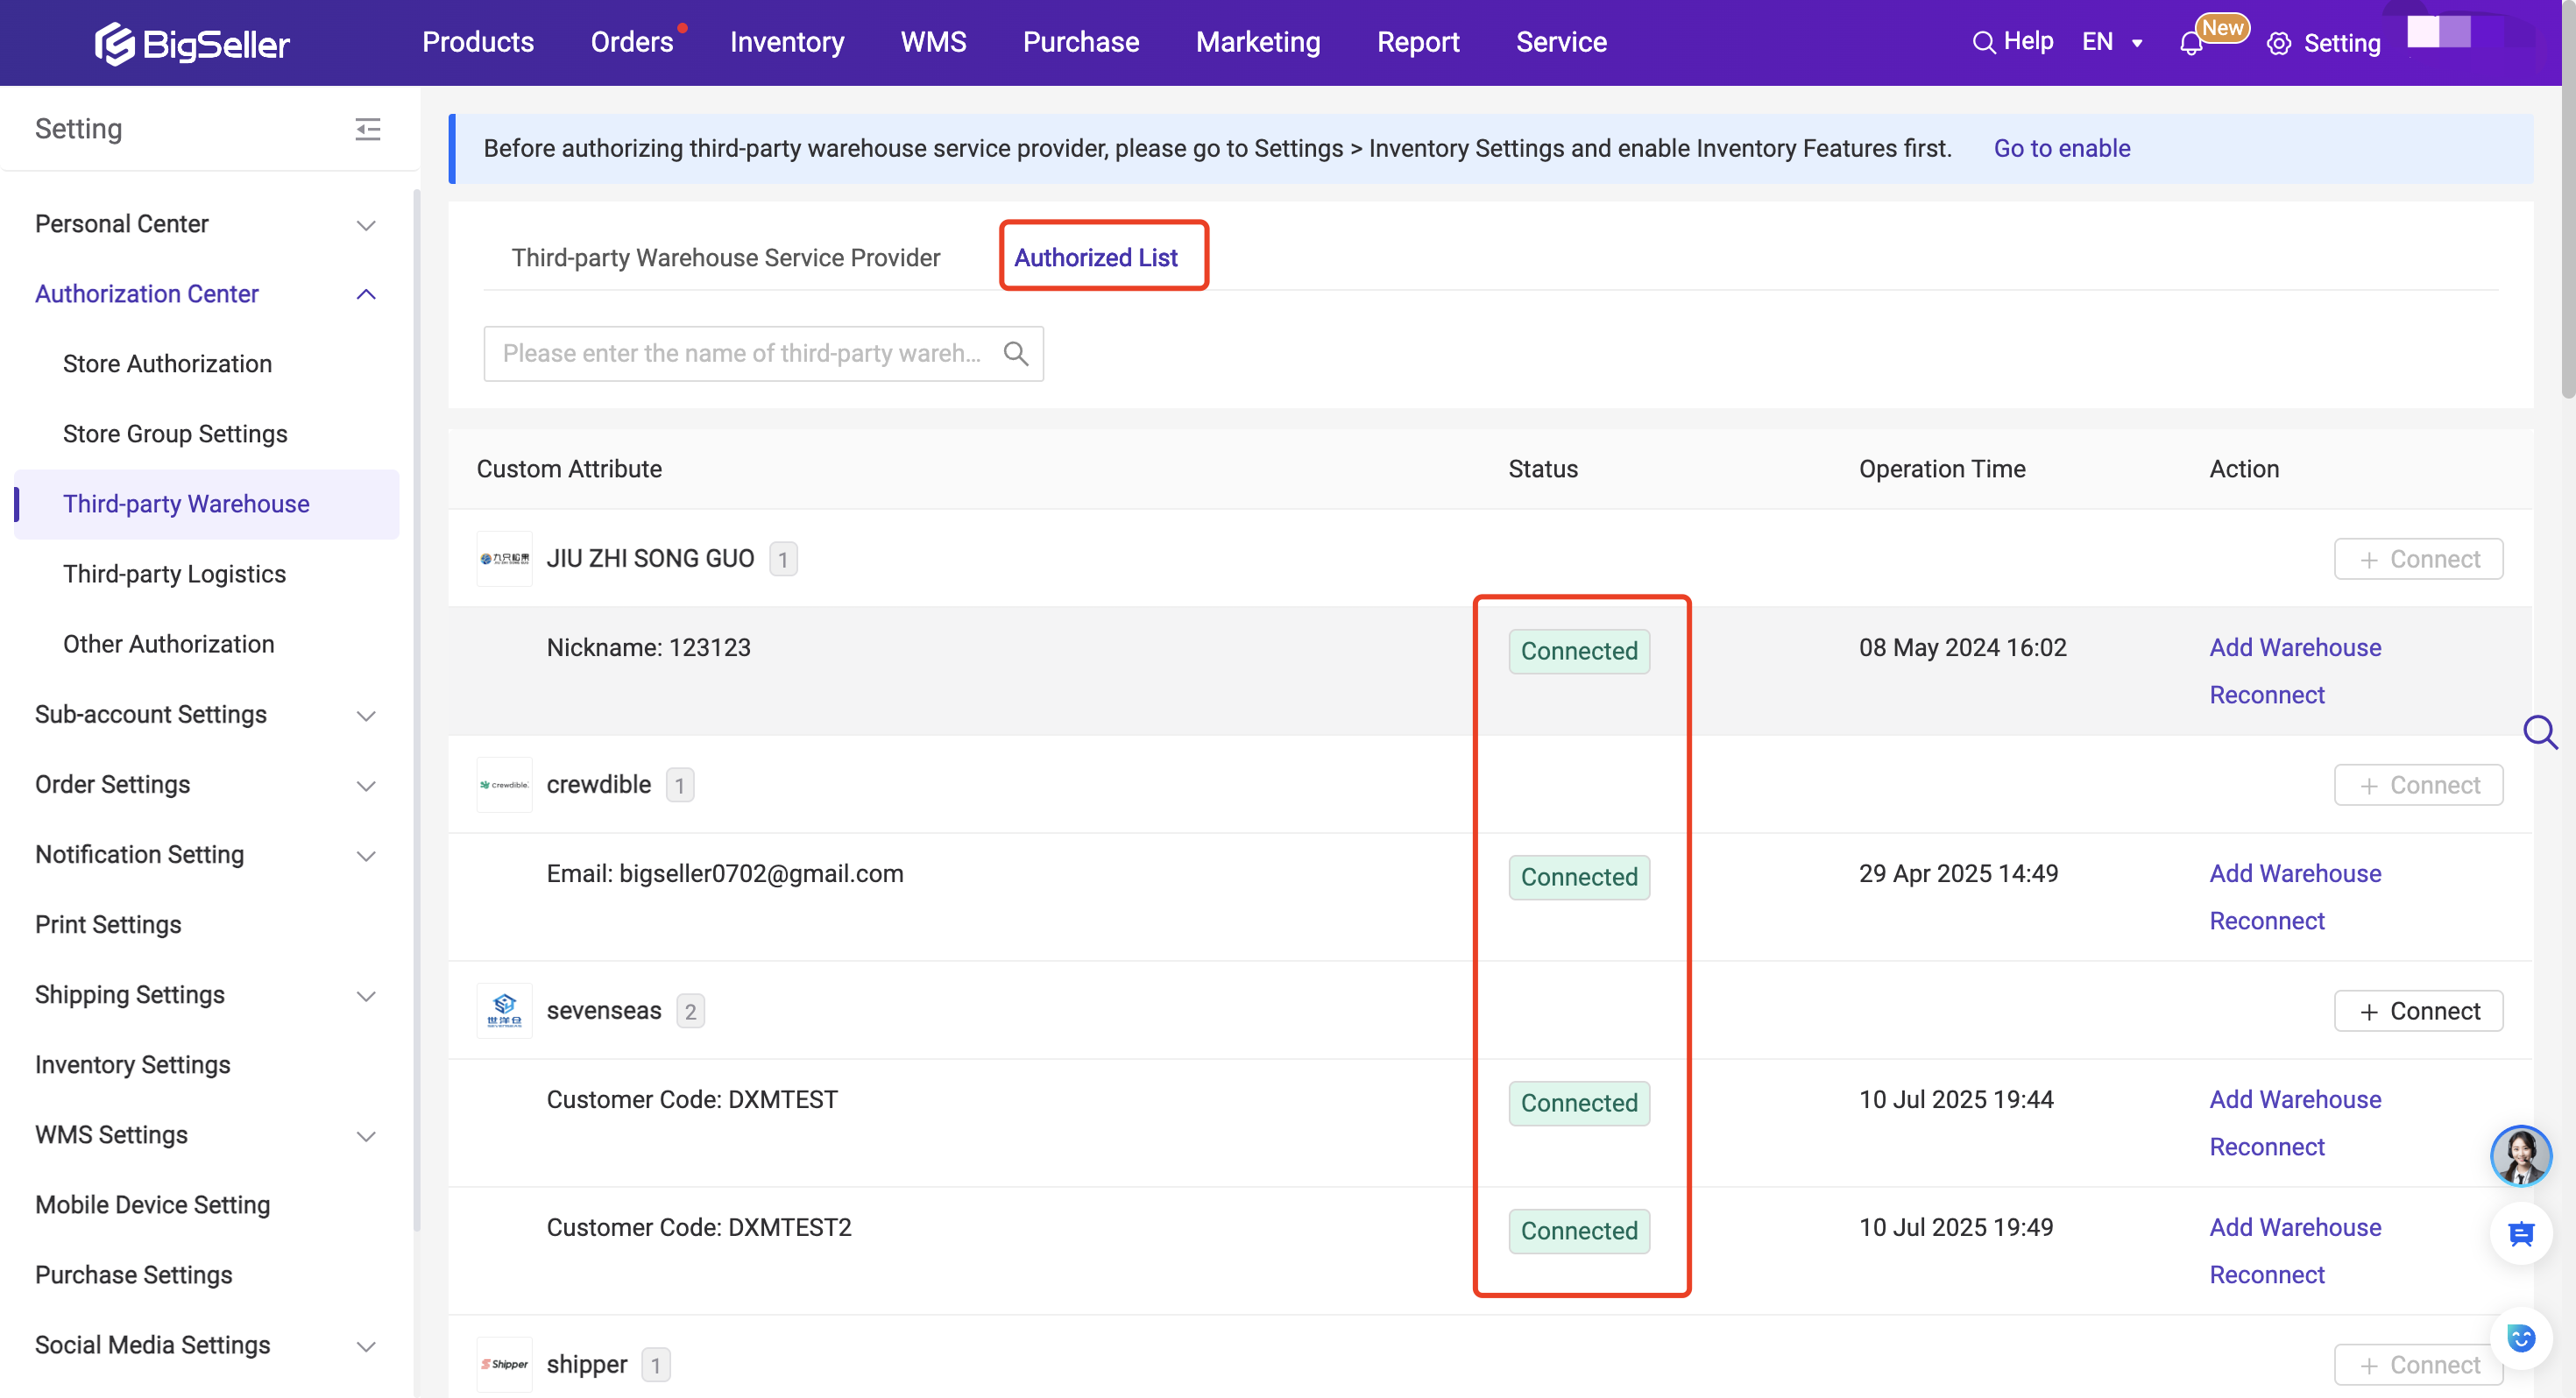Open the floating search magnifier icon
This screenshot has width=2576, height=1398.
[x=2540, y=732]
